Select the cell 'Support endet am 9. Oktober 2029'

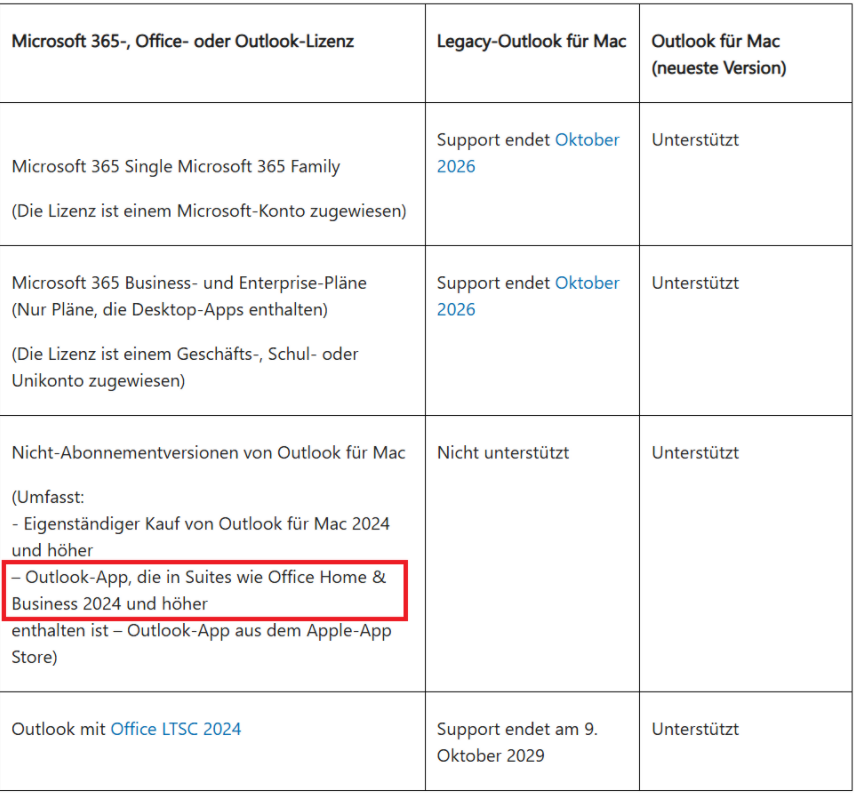[x=517, y=743]
